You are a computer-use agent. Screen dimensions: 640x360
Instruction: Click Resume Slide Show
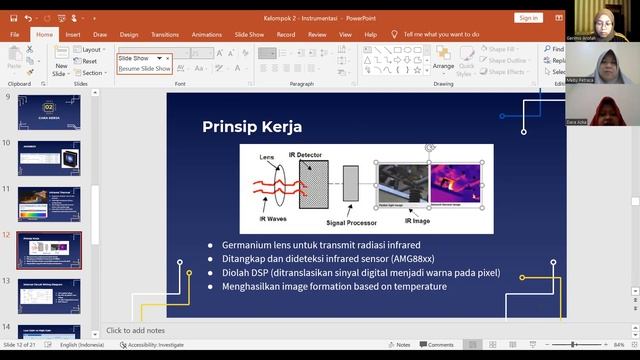pyautogui.click(x=144, y=69)
